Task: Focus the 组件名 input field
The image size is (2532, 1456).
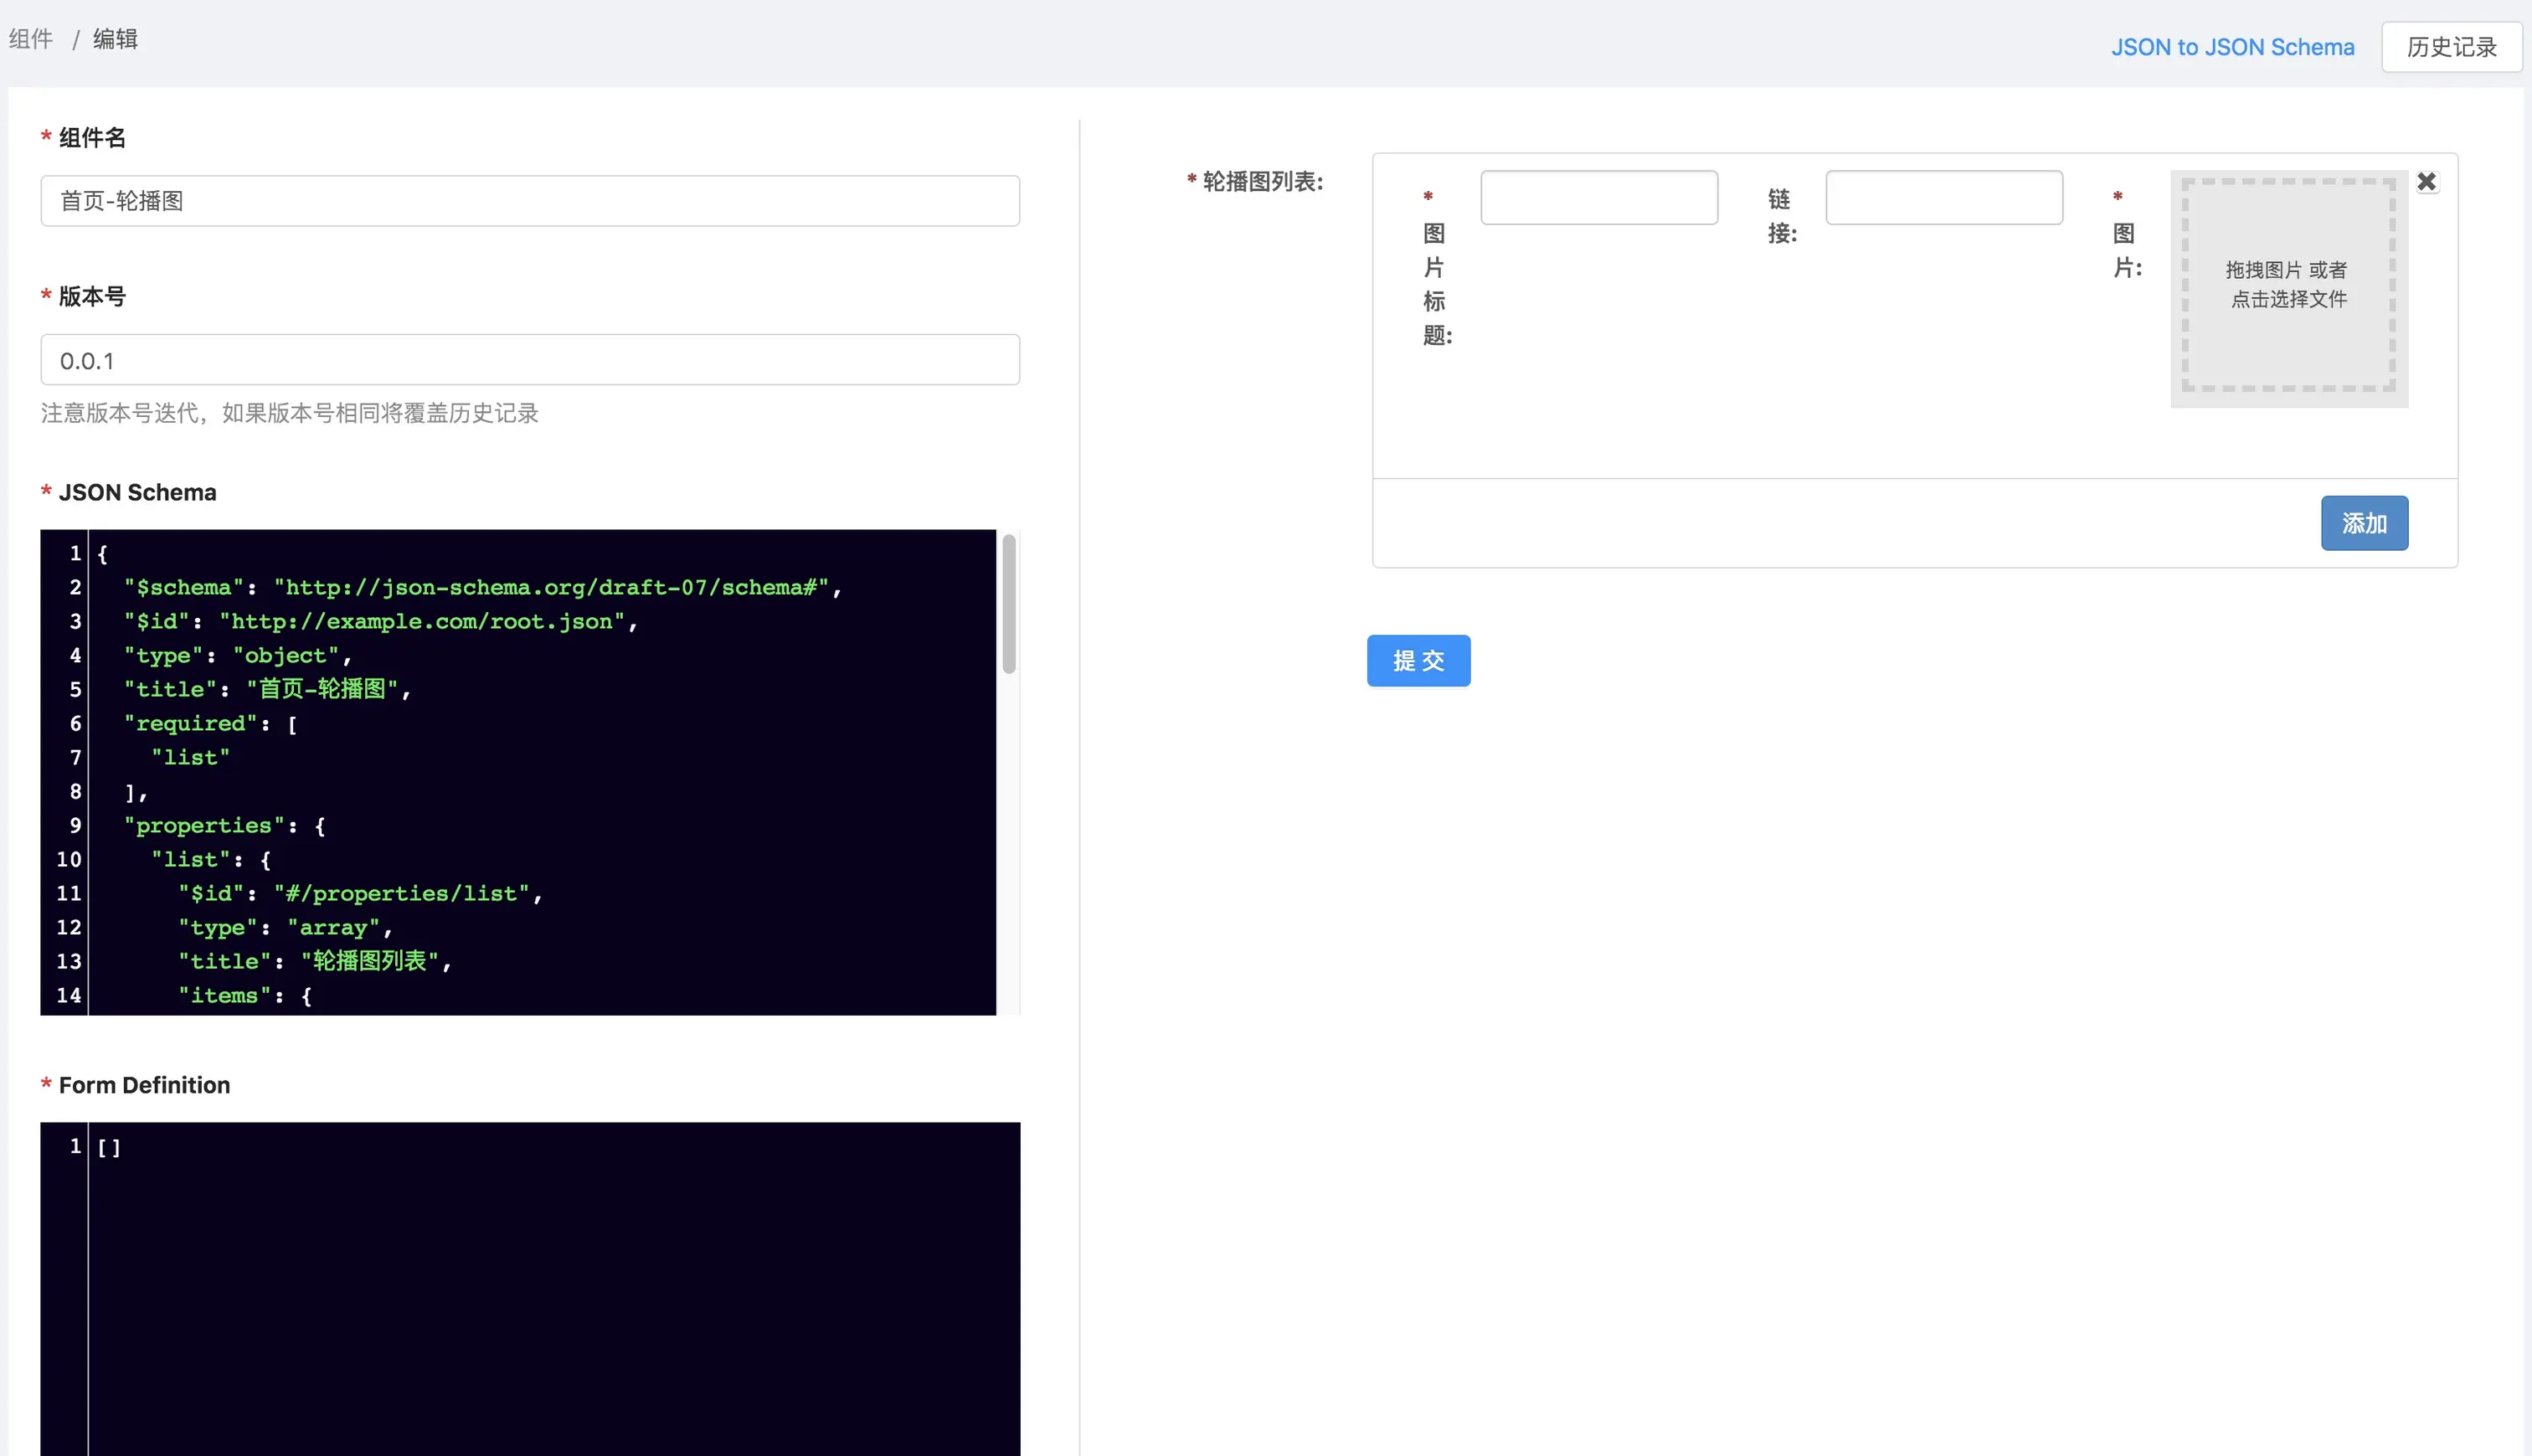Action: click(x=530, y=201)
